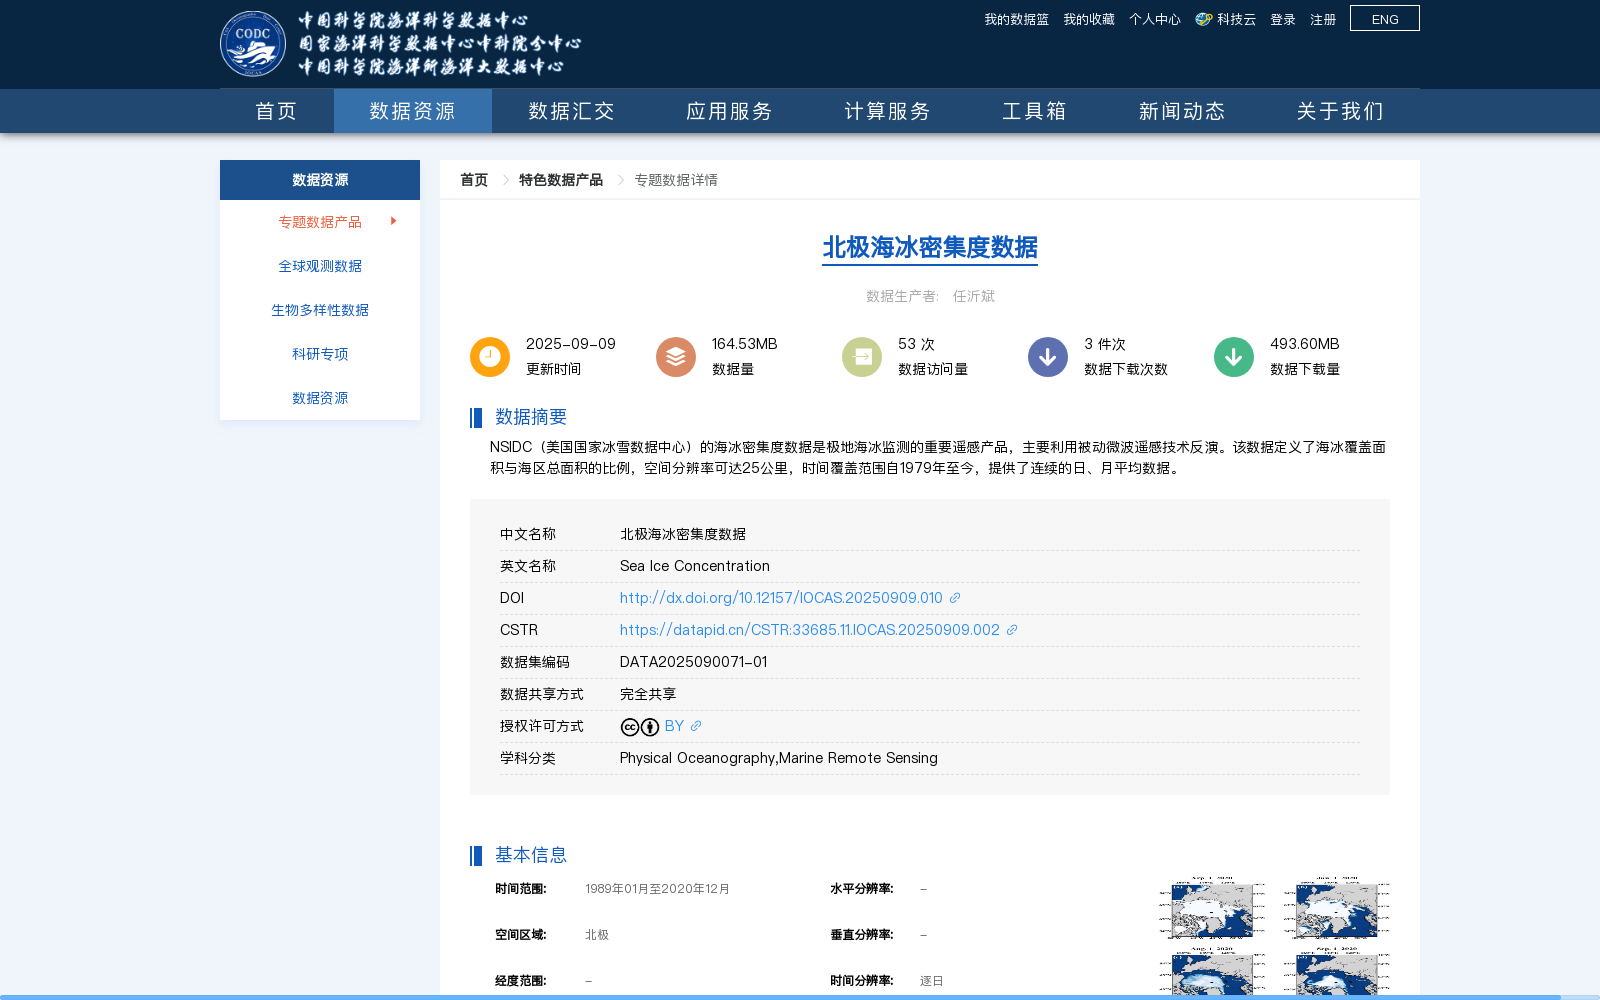Image resolution: width=1600 pixels, height=1000 pixels.
Task: Select 专题数据产品 in the sidebar
Action: click(x=320, y=222)
